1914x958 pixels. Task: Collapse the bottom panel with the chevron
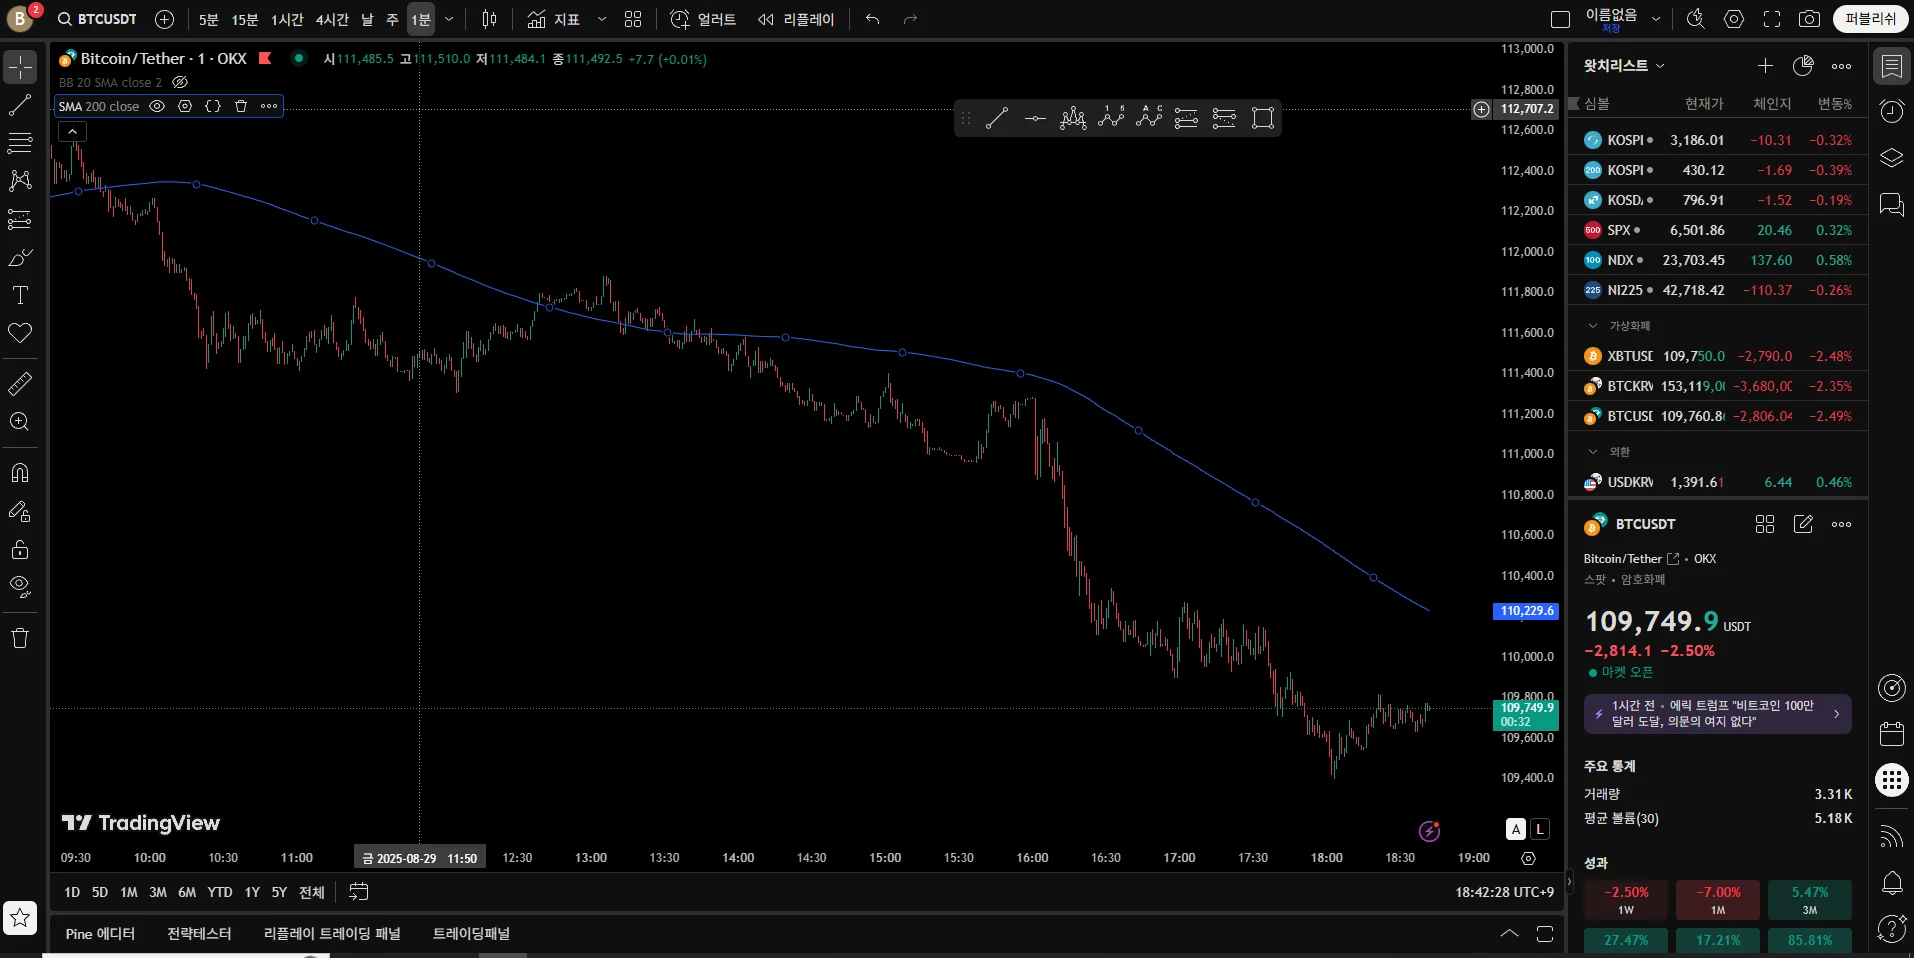1509,934
